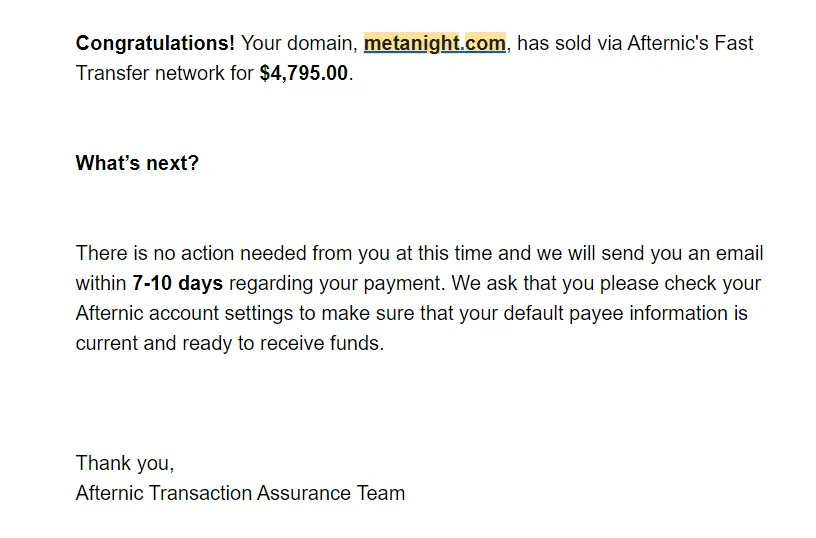Click the phrase Afternic's Fast

point(690,43)
